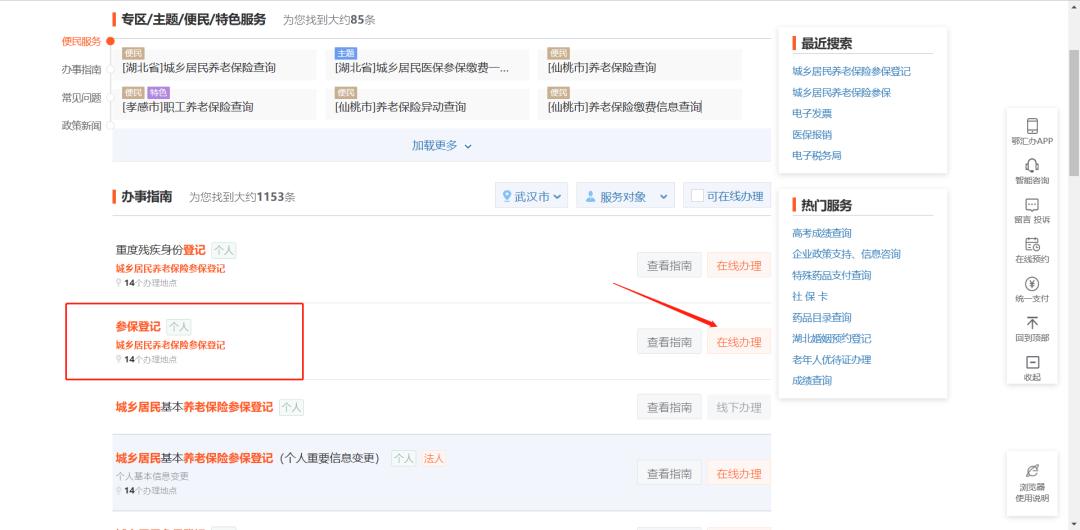
Task: Open hot service 老年人优待证办理
Action: pyautogui.click(x=831, y=360)
